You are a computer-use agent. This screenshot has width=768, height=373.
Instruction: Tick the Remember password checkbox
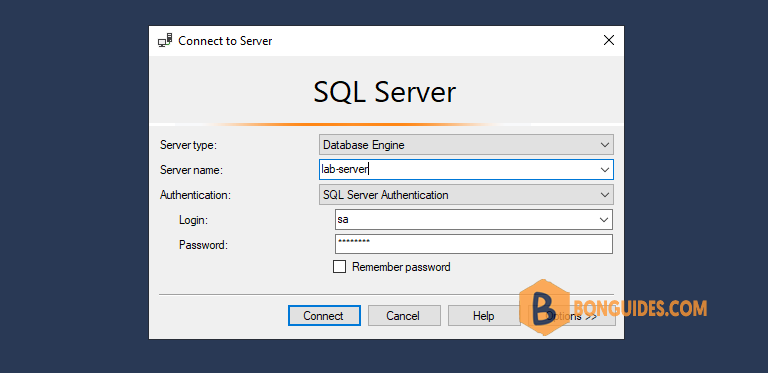pyautogui.click(x=339, y=267)
